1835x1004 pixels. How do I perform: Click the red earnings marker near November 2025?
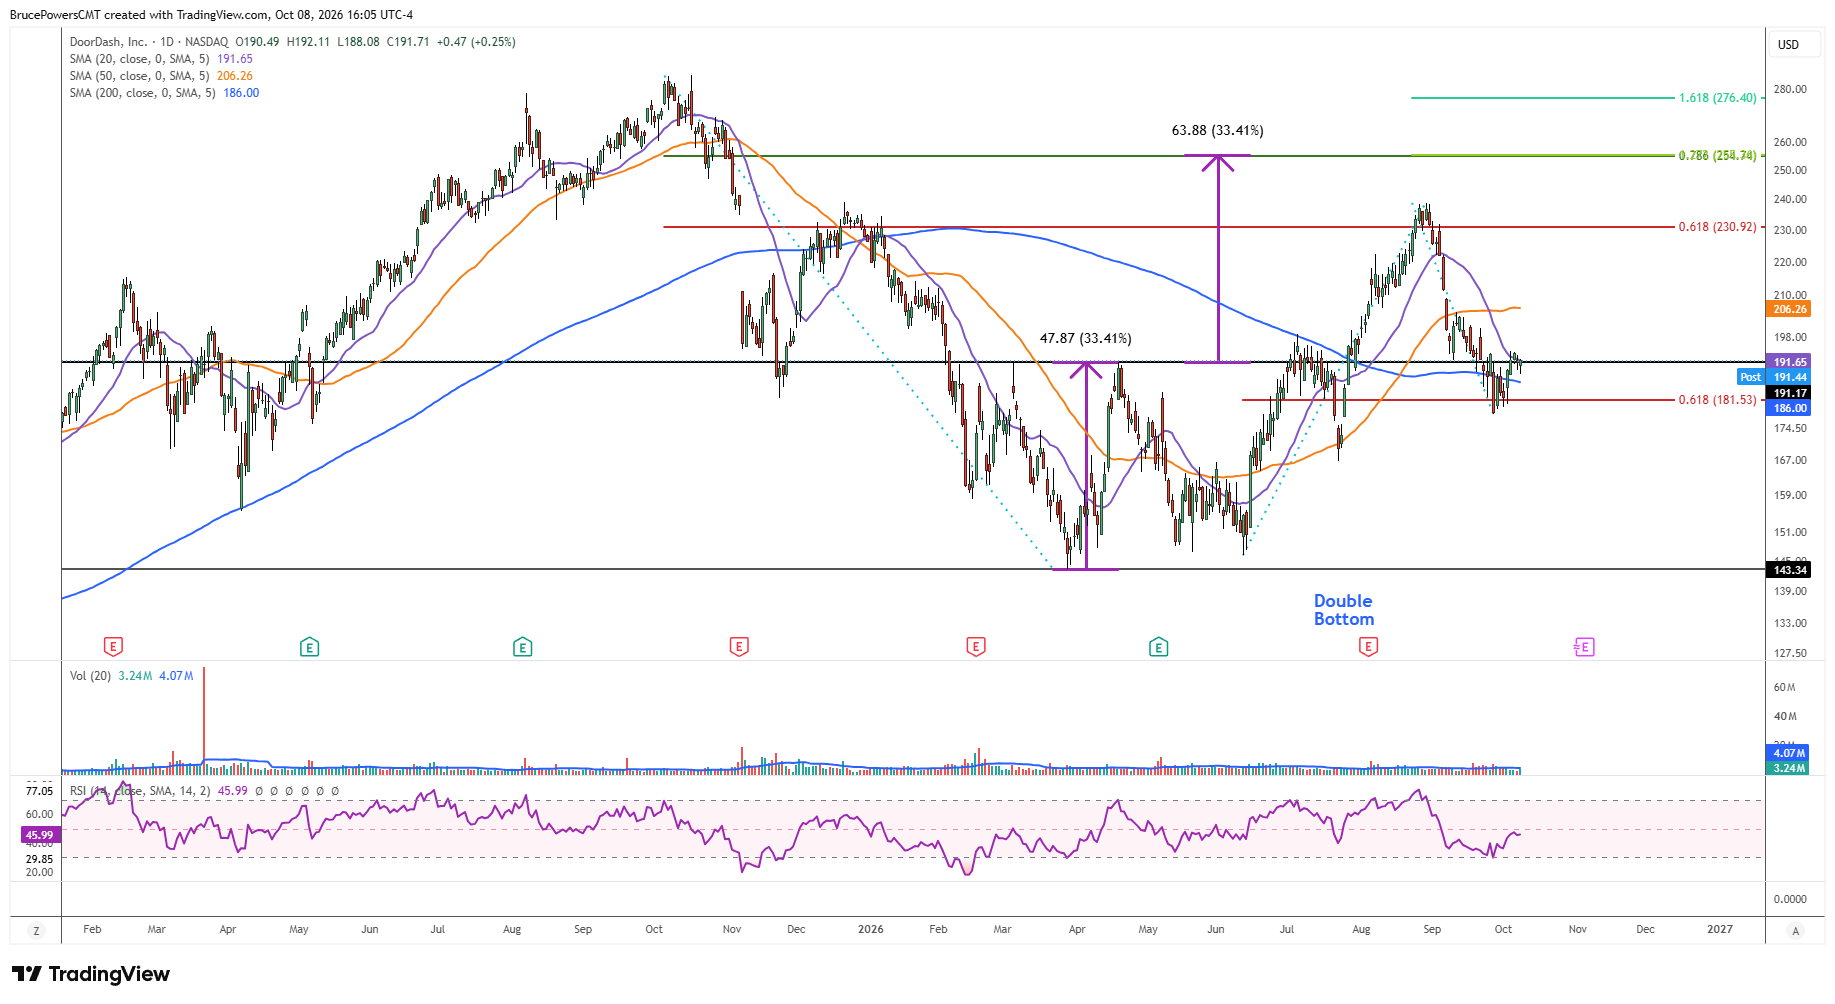pos(739,647)
